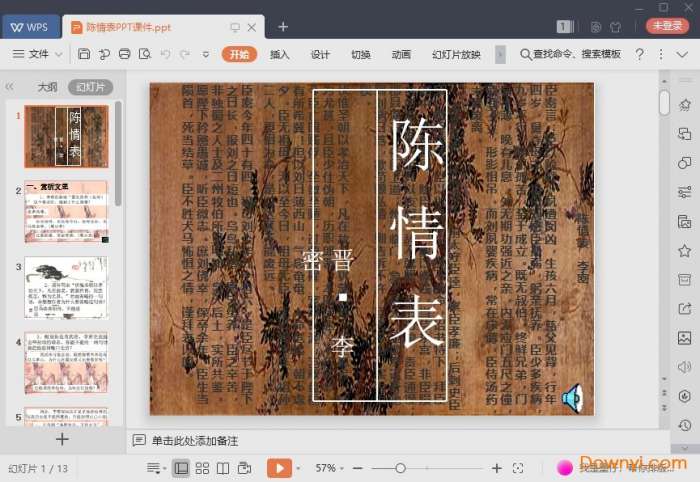Click the audio speaker icon on slide
Image resolution: width=700 pixels, height=482 pixels.
tap(572, 398)
